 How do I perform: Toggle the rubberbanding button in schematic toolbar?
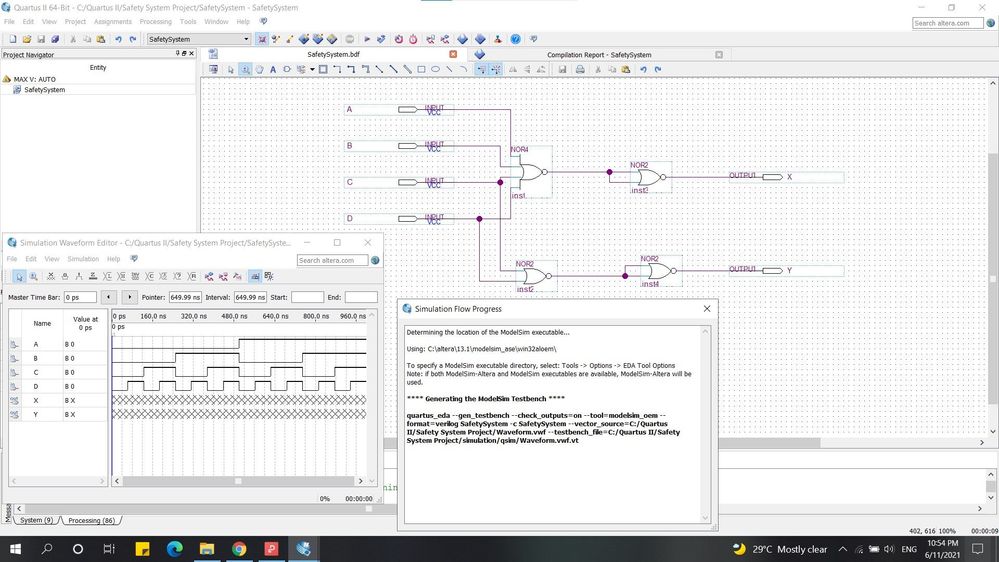pyautogui.click(x=481, y=70)
